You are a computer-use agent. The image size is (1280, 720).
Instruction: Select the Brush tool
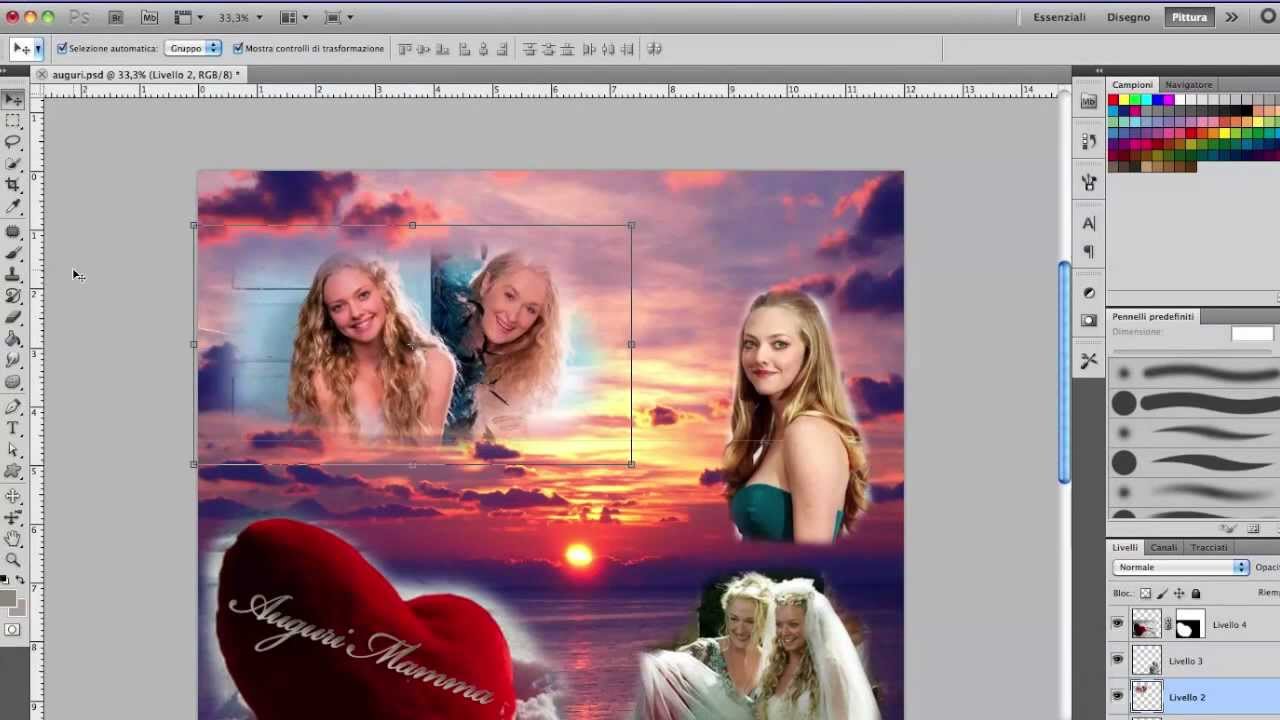pyautogui.click(x=13, y=253)
